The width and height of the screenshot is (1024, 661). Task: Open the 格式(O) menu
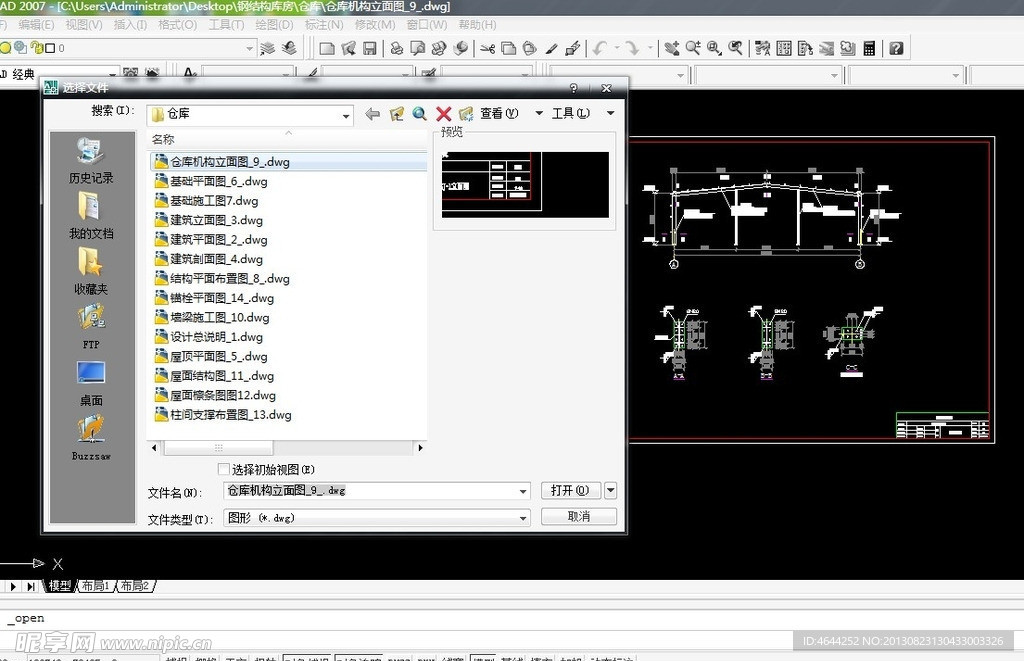(x=177, y=25)
